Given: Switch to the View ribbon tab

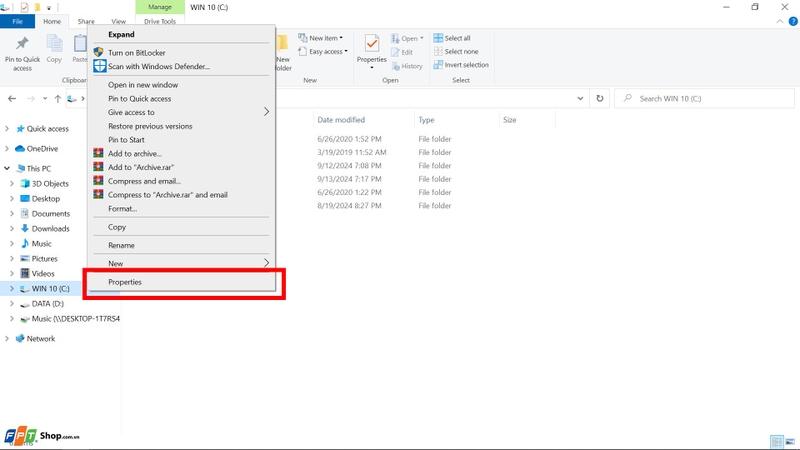Looking at the screenshot, I should pos(118,21).
